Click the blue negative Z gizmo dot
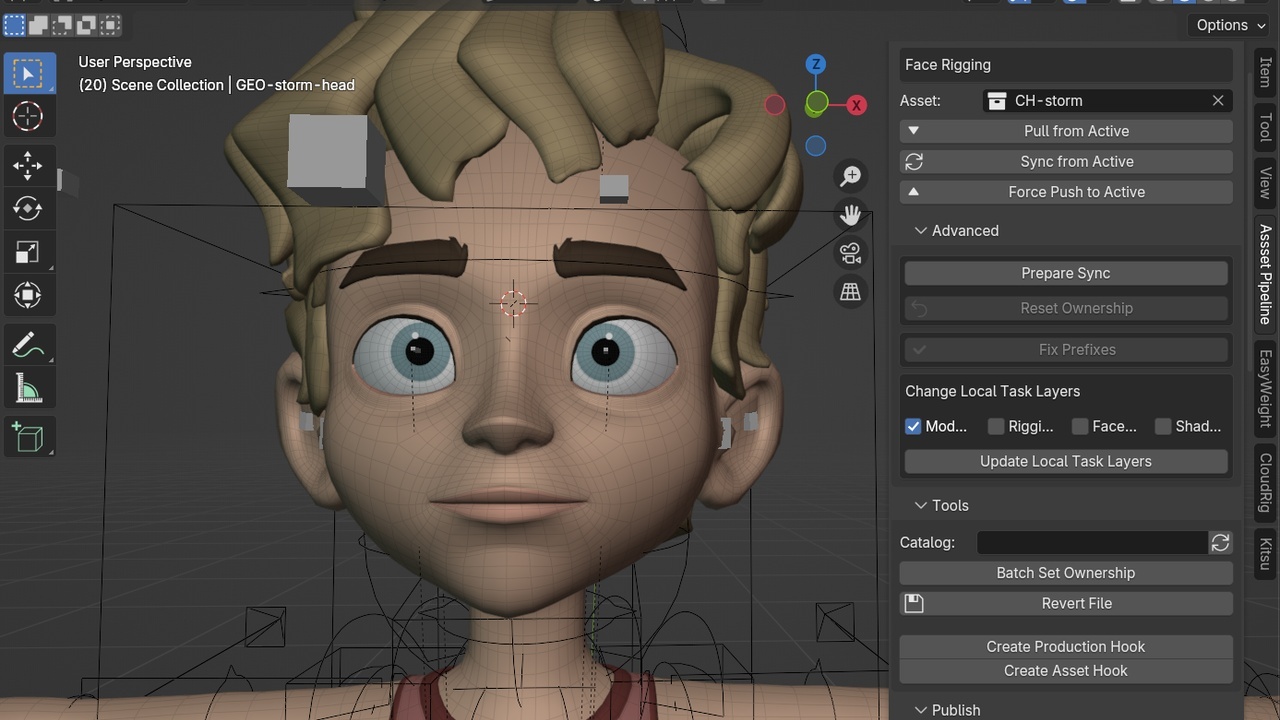1280x720 pixels. [x=816, y=146]
